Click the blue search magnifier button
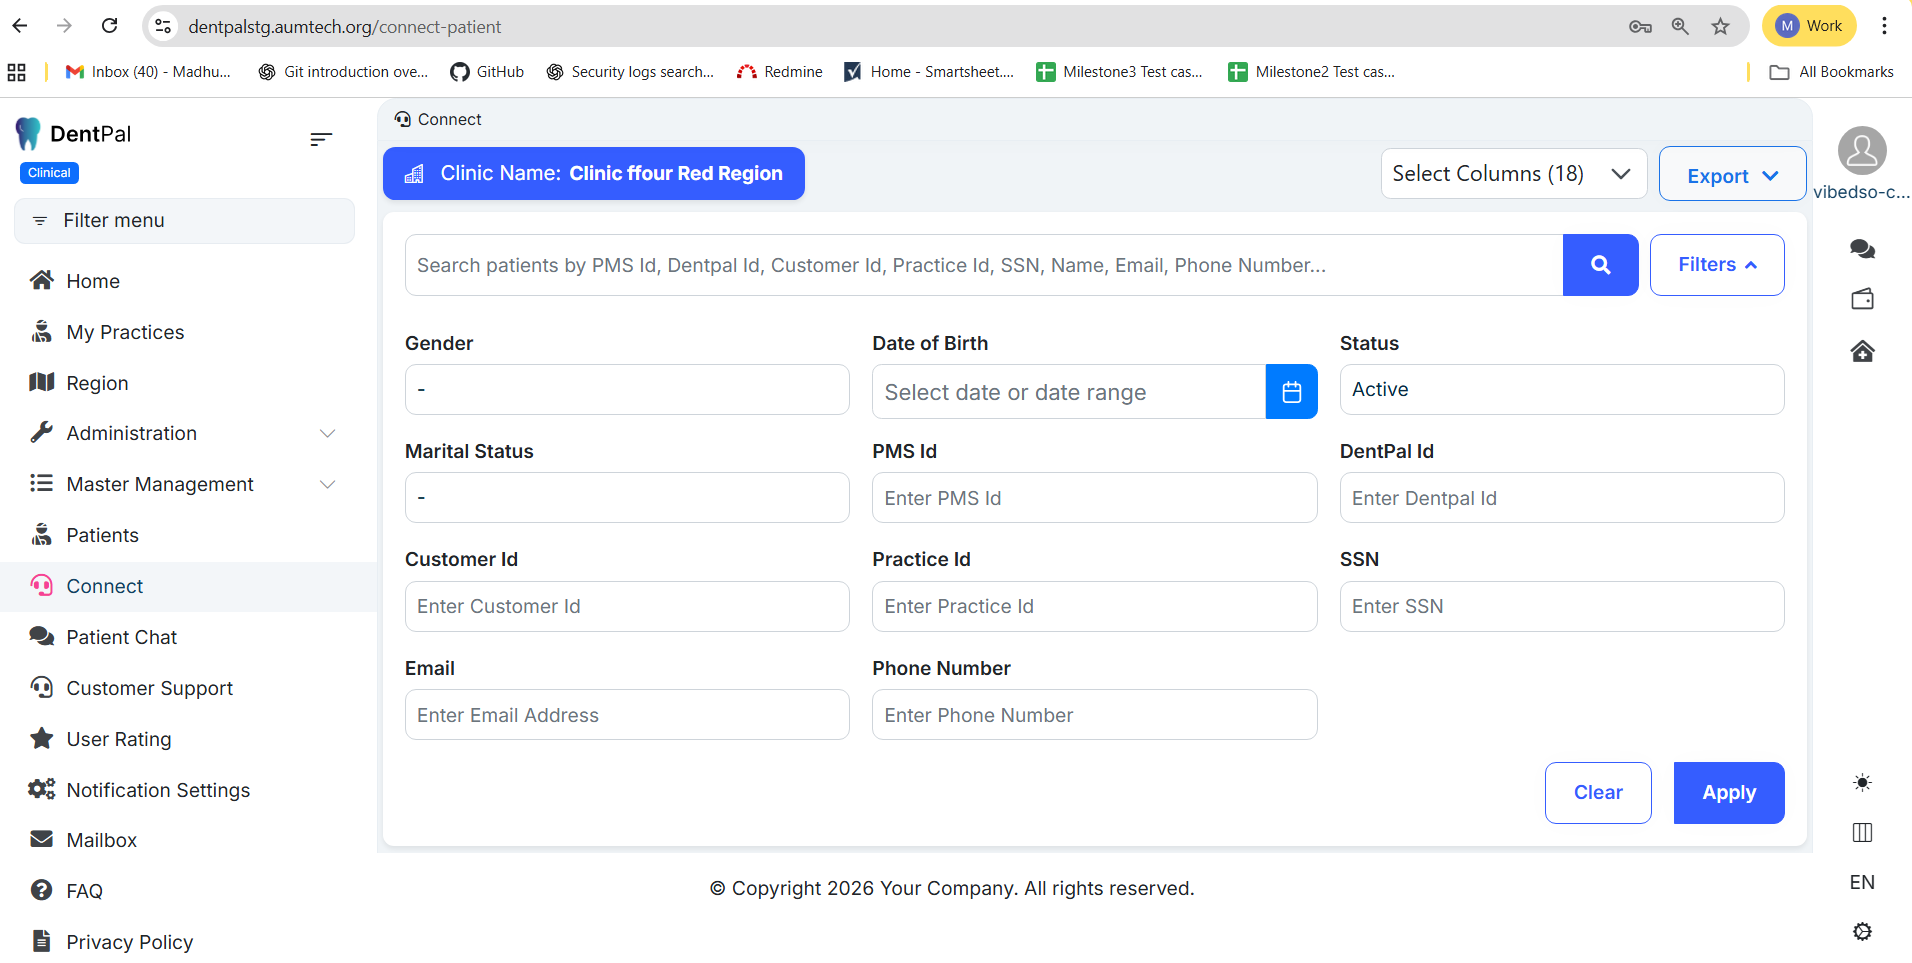 1600,265
